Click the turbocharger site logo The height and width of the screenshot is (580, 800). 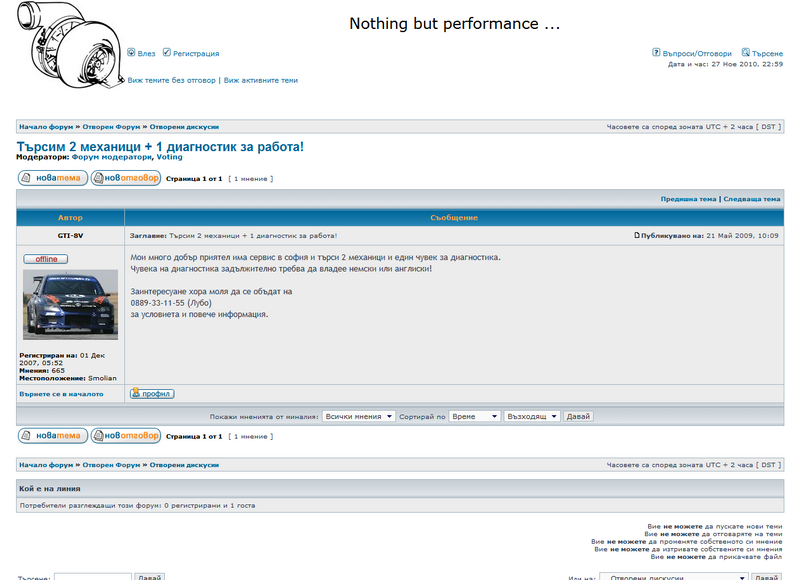(x=70, y=45)
